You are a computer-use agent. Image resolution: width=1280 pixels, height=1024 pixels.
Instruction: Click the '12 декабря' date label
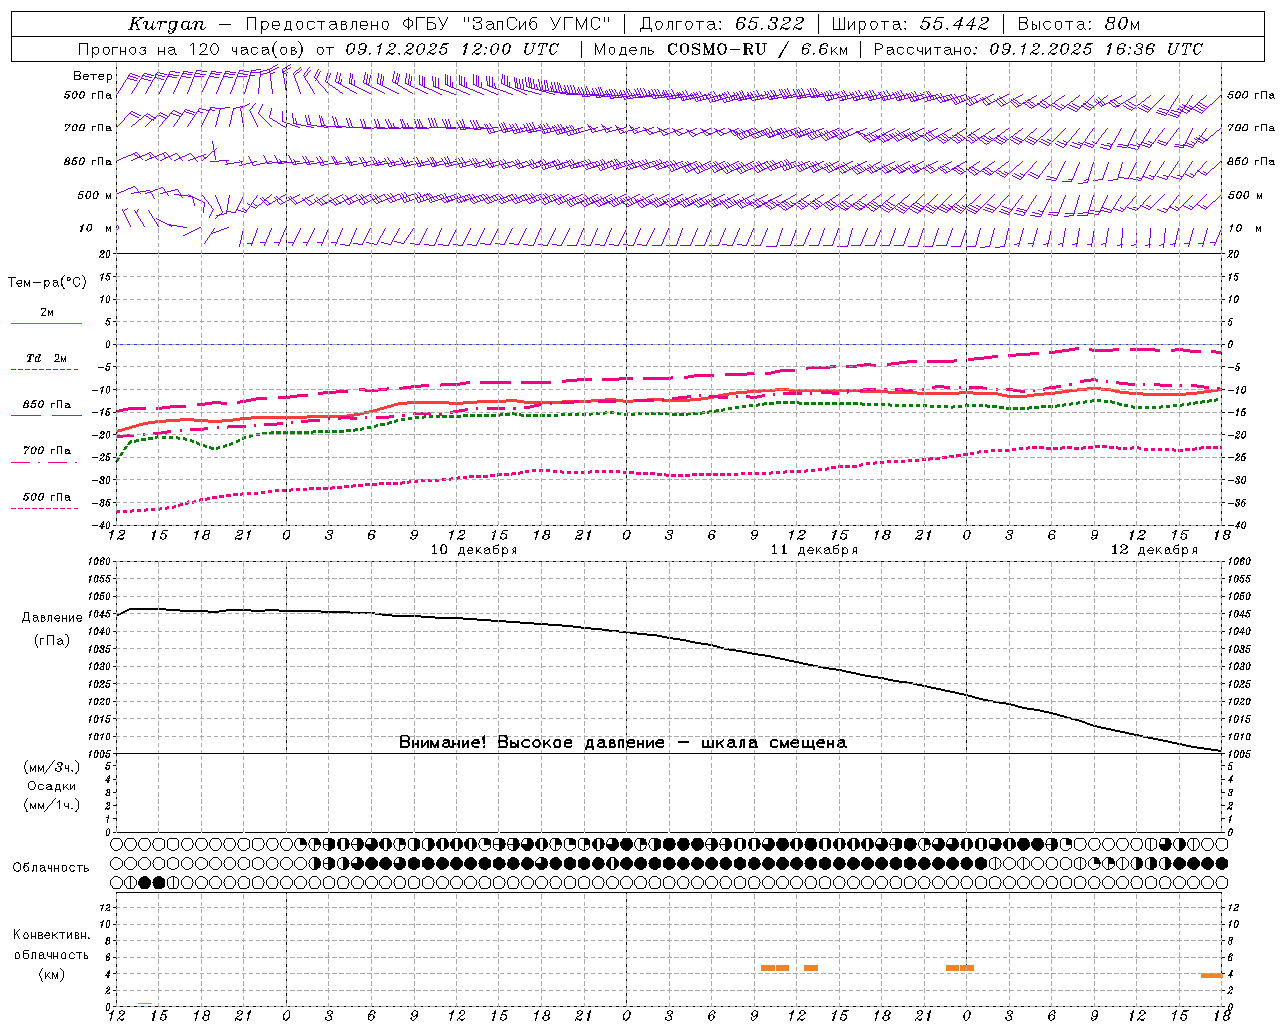point(1154,550)
